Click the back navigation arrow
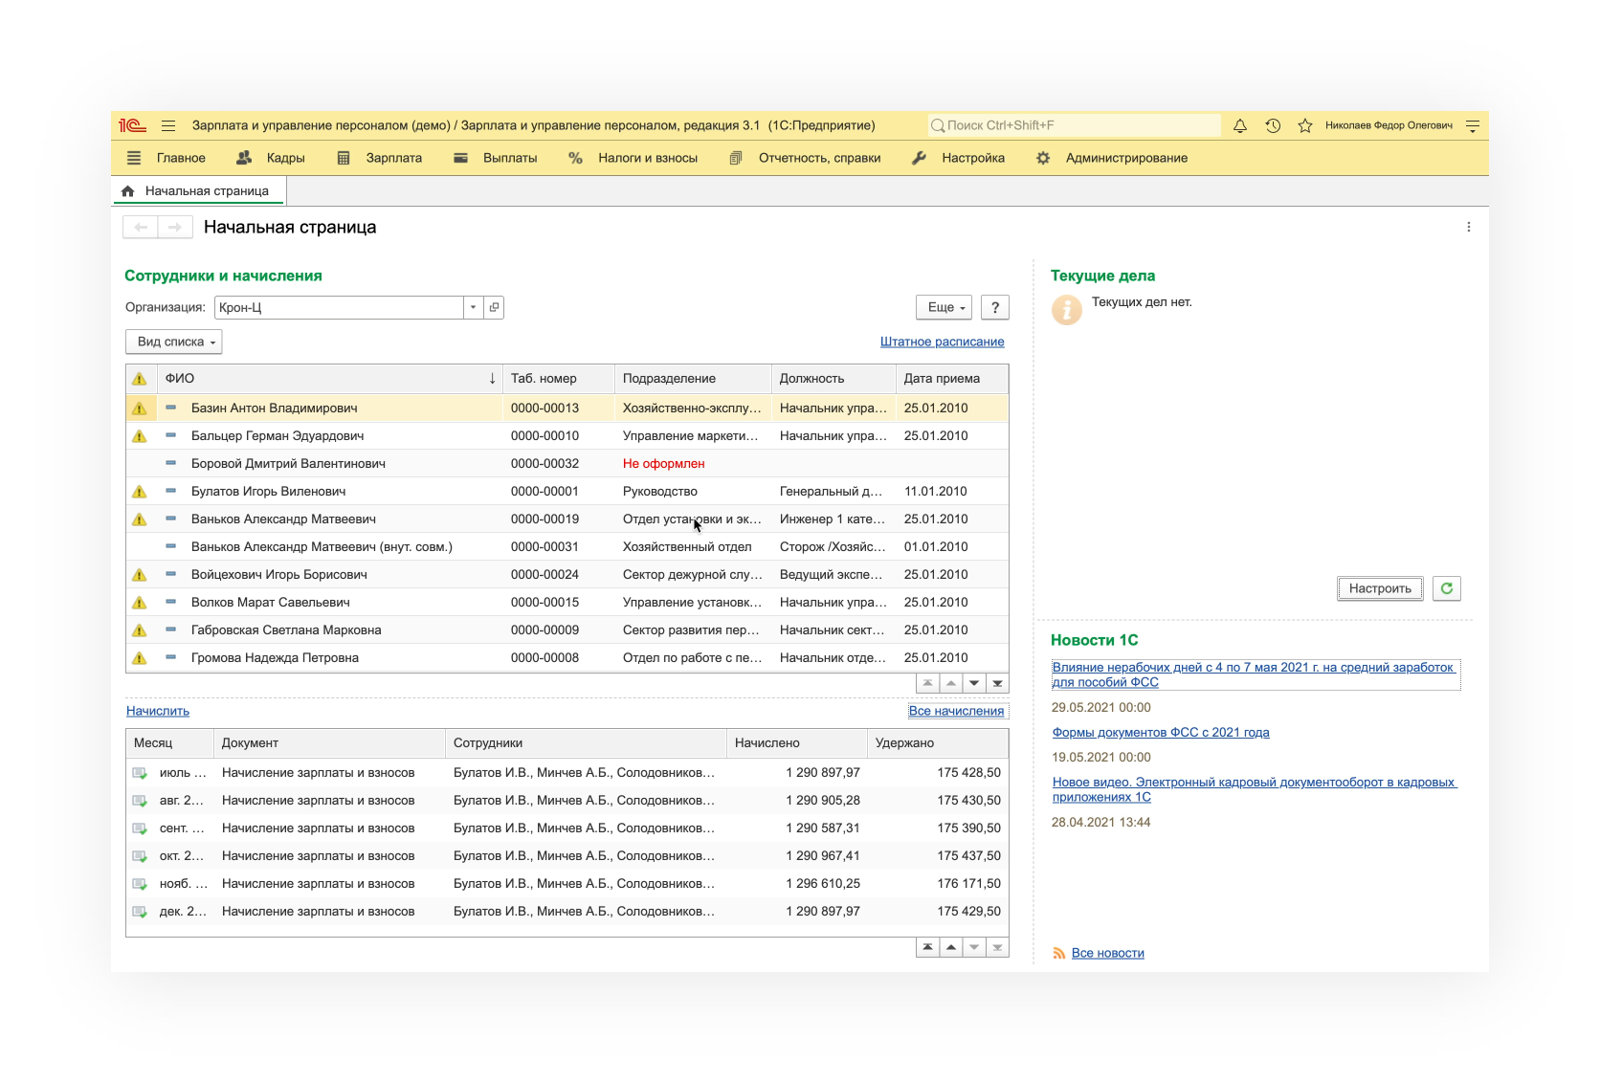Screen dimensions: 1609x1092 point(141,227)
